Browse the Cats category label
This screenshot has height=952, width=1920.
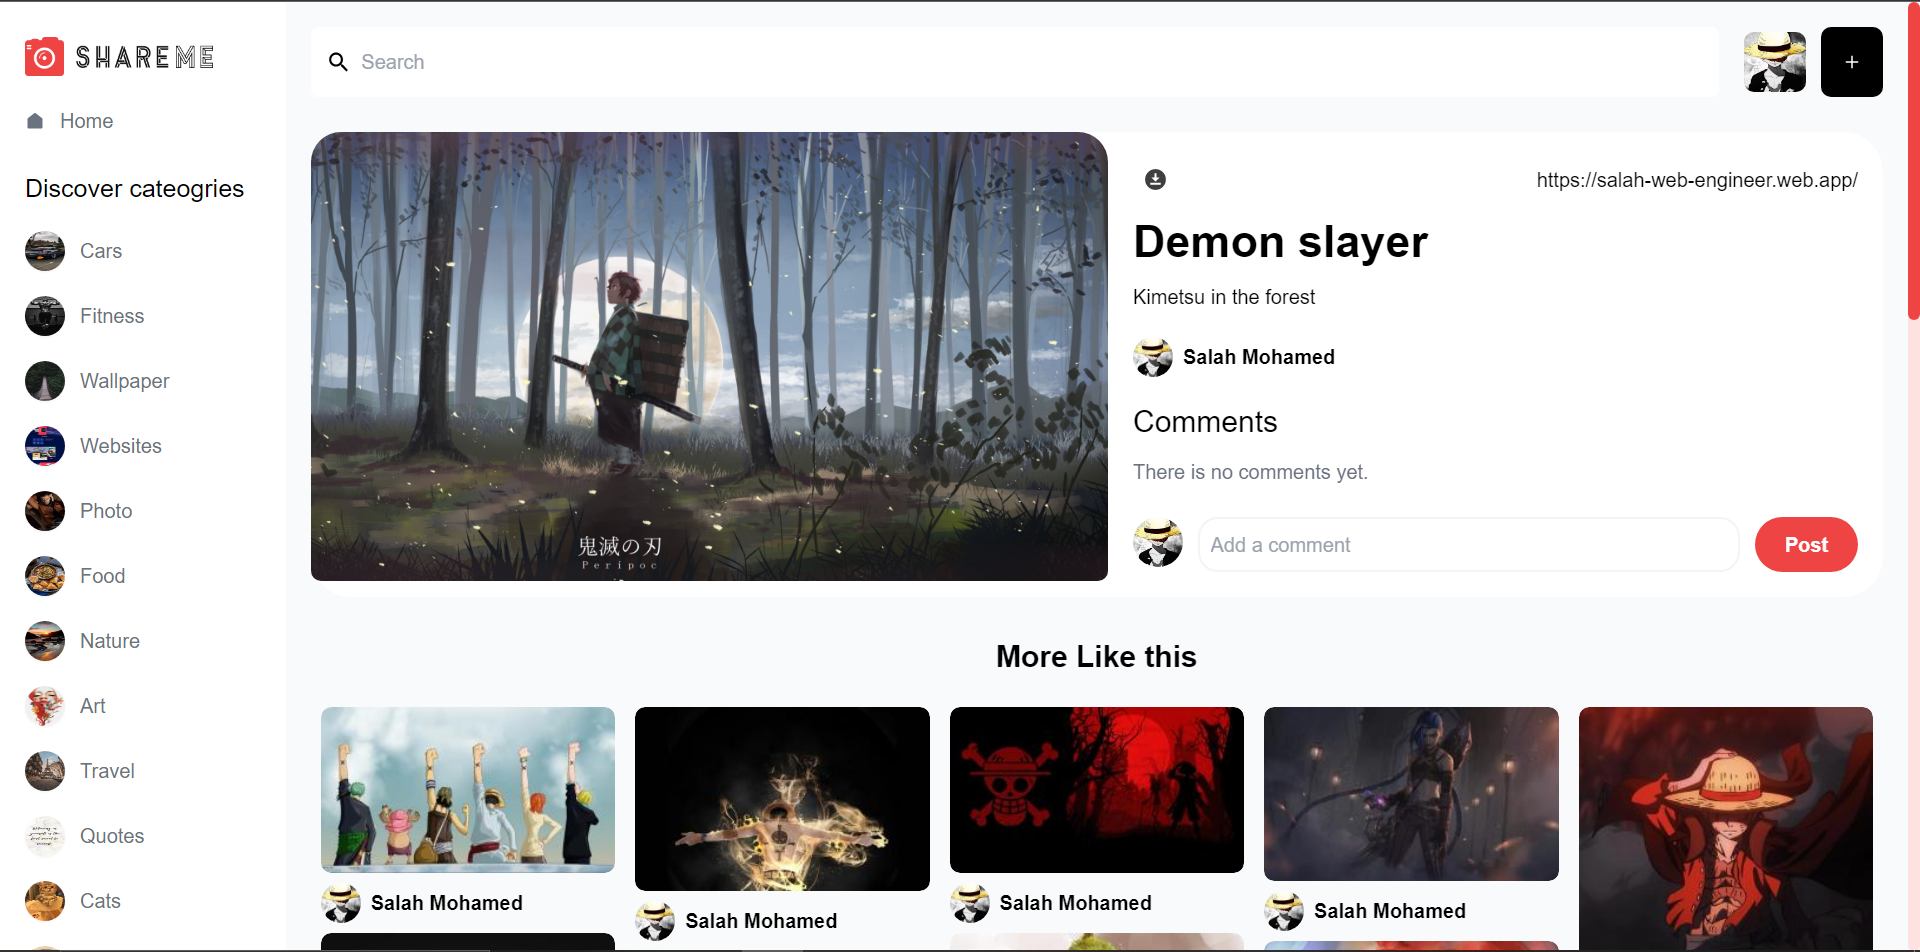click(100, 901)
